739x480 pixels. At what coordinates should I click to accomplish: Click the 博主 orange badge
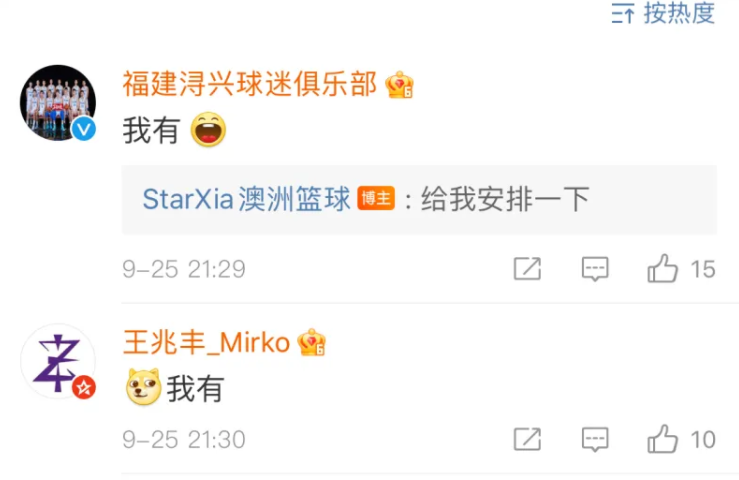[x=376, y=199]
